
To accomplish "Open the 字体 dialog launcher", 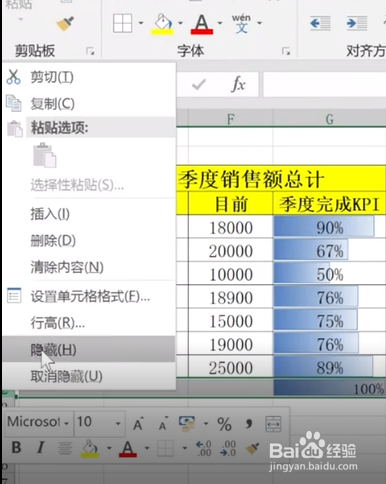I will click(286, 51).
